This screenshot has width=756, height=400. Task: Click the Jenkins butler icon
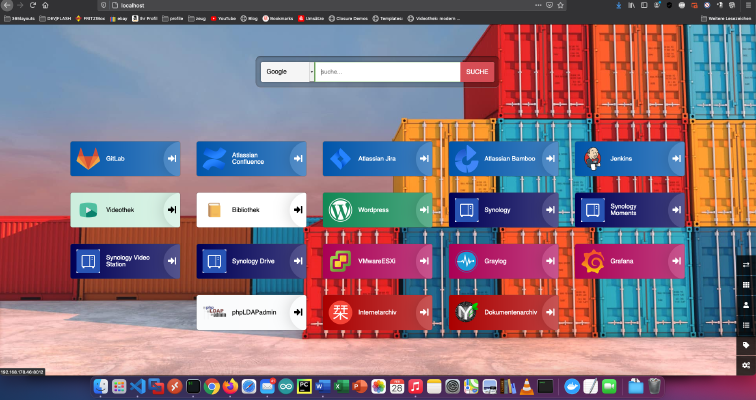click(x=593, y=159)
